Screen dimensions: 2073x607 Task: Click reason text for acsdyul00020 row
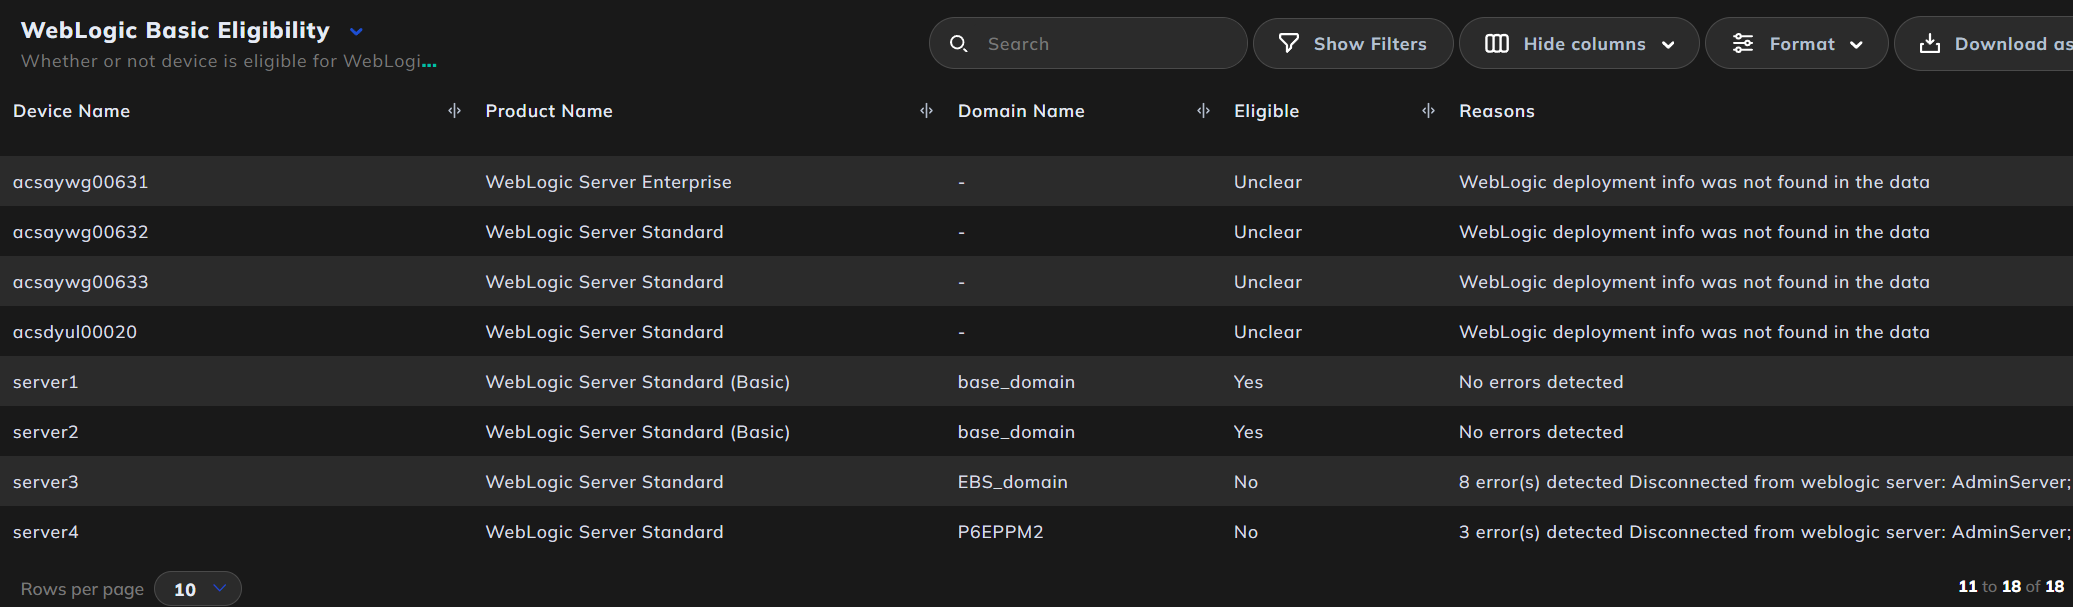point(1694,332)
